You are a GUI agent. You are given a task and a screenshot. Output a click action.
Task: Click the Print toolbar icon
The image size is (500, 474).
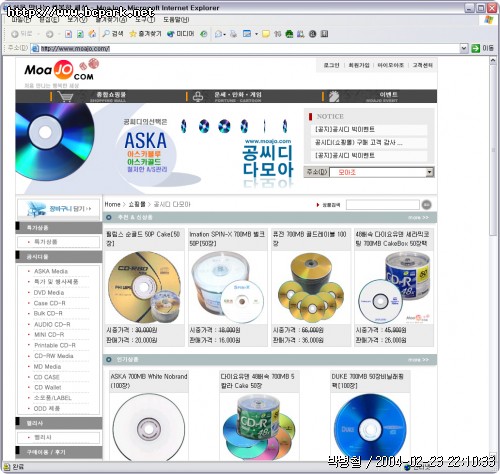tap(233, 34)
